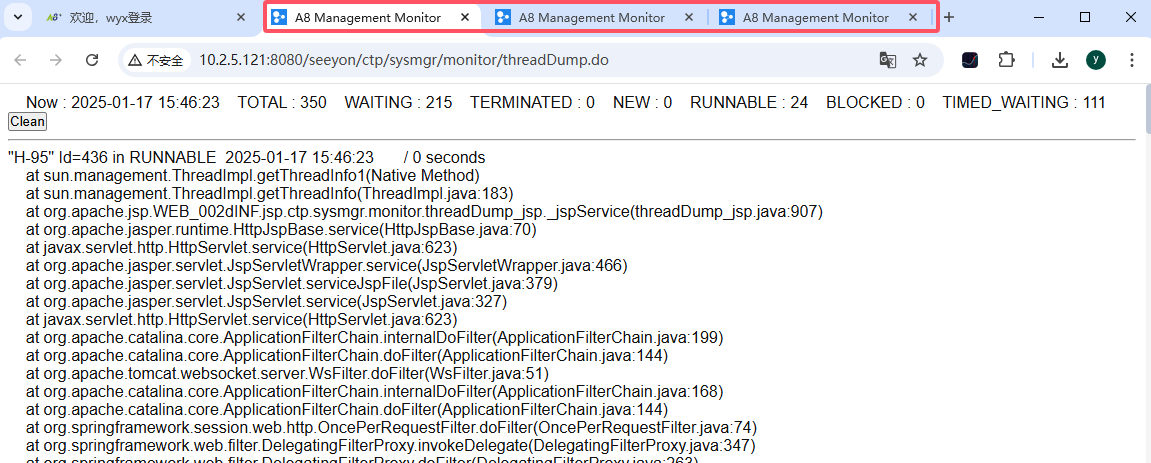
Task: Open the browser downloads icon
Action: click(1060, 60)
